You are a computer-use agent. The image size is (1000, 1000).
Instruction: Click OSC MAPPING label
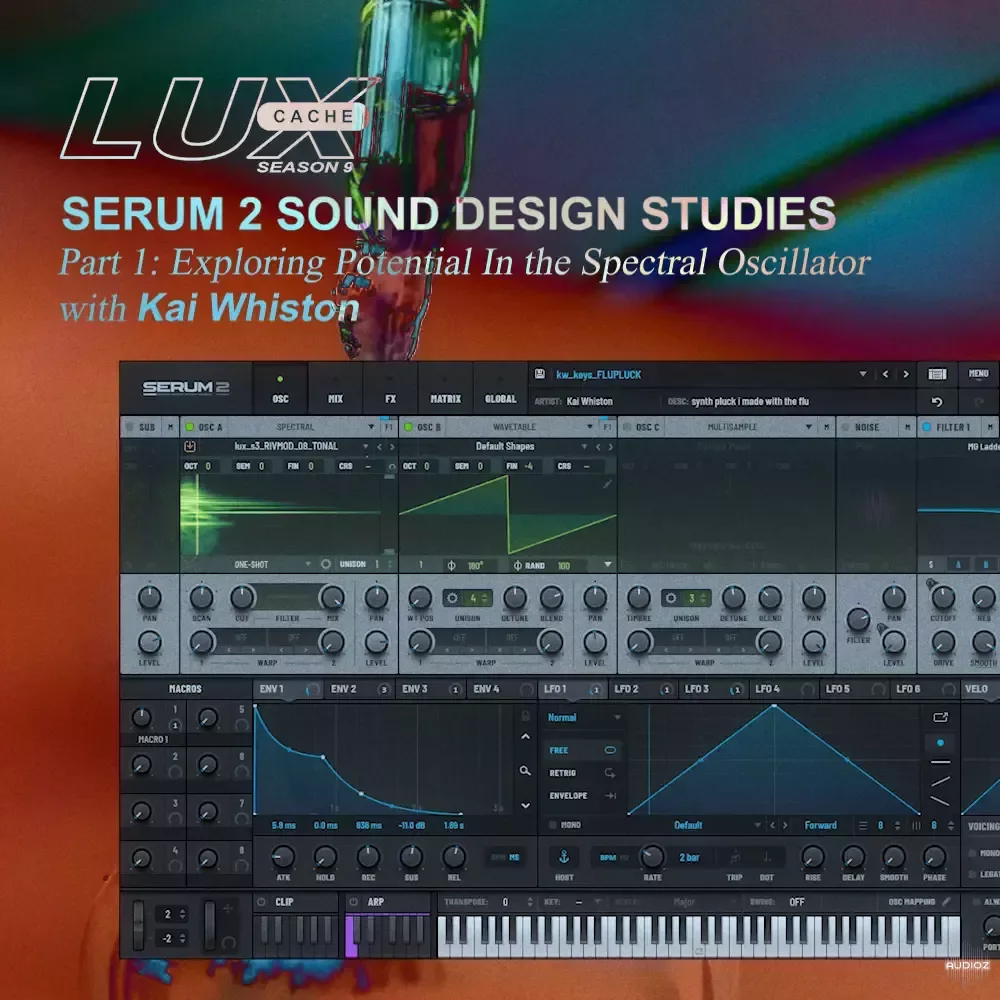coord(911,902)
